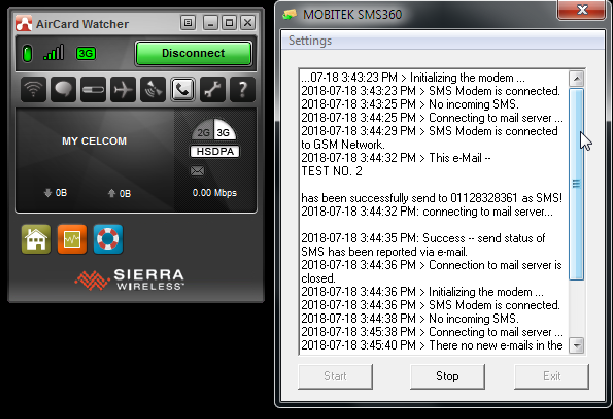This screenshot has width=613, height=419.
Task: Open the GPS satellite icon
Action: 153,90
